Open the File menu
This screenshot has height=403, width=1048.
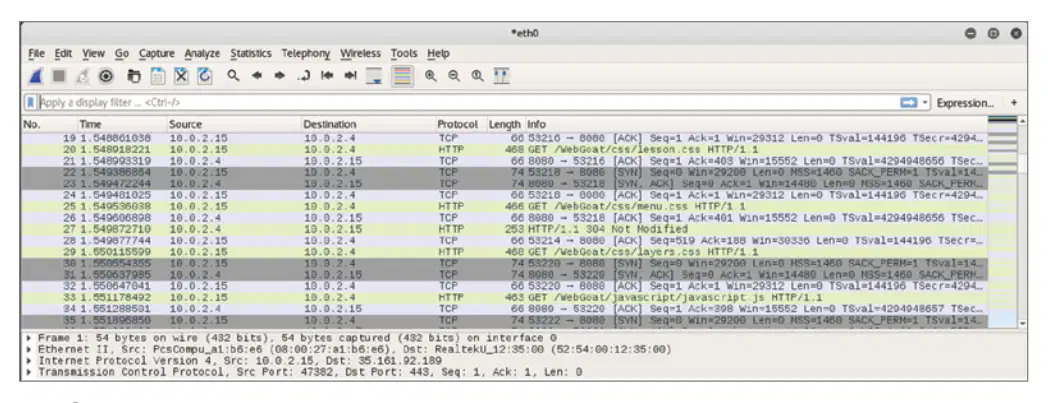[x=37, y=53]
